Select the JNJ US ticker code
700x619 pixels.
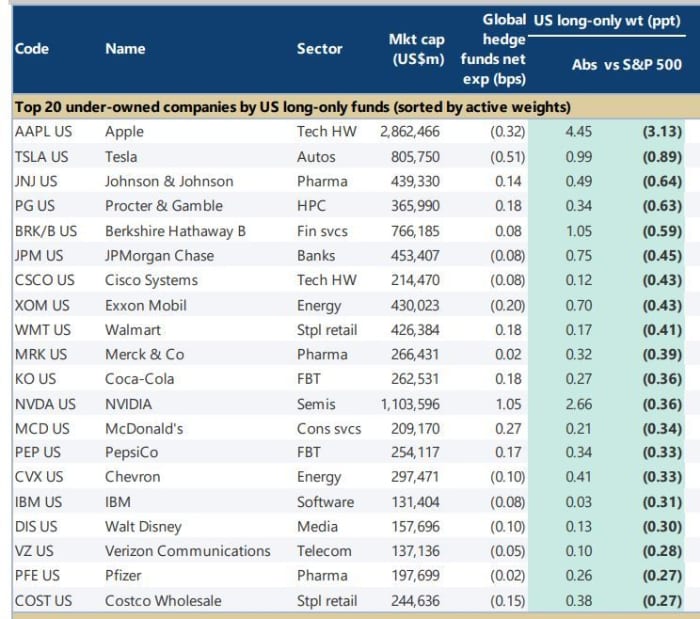click(x=36, y=182)
